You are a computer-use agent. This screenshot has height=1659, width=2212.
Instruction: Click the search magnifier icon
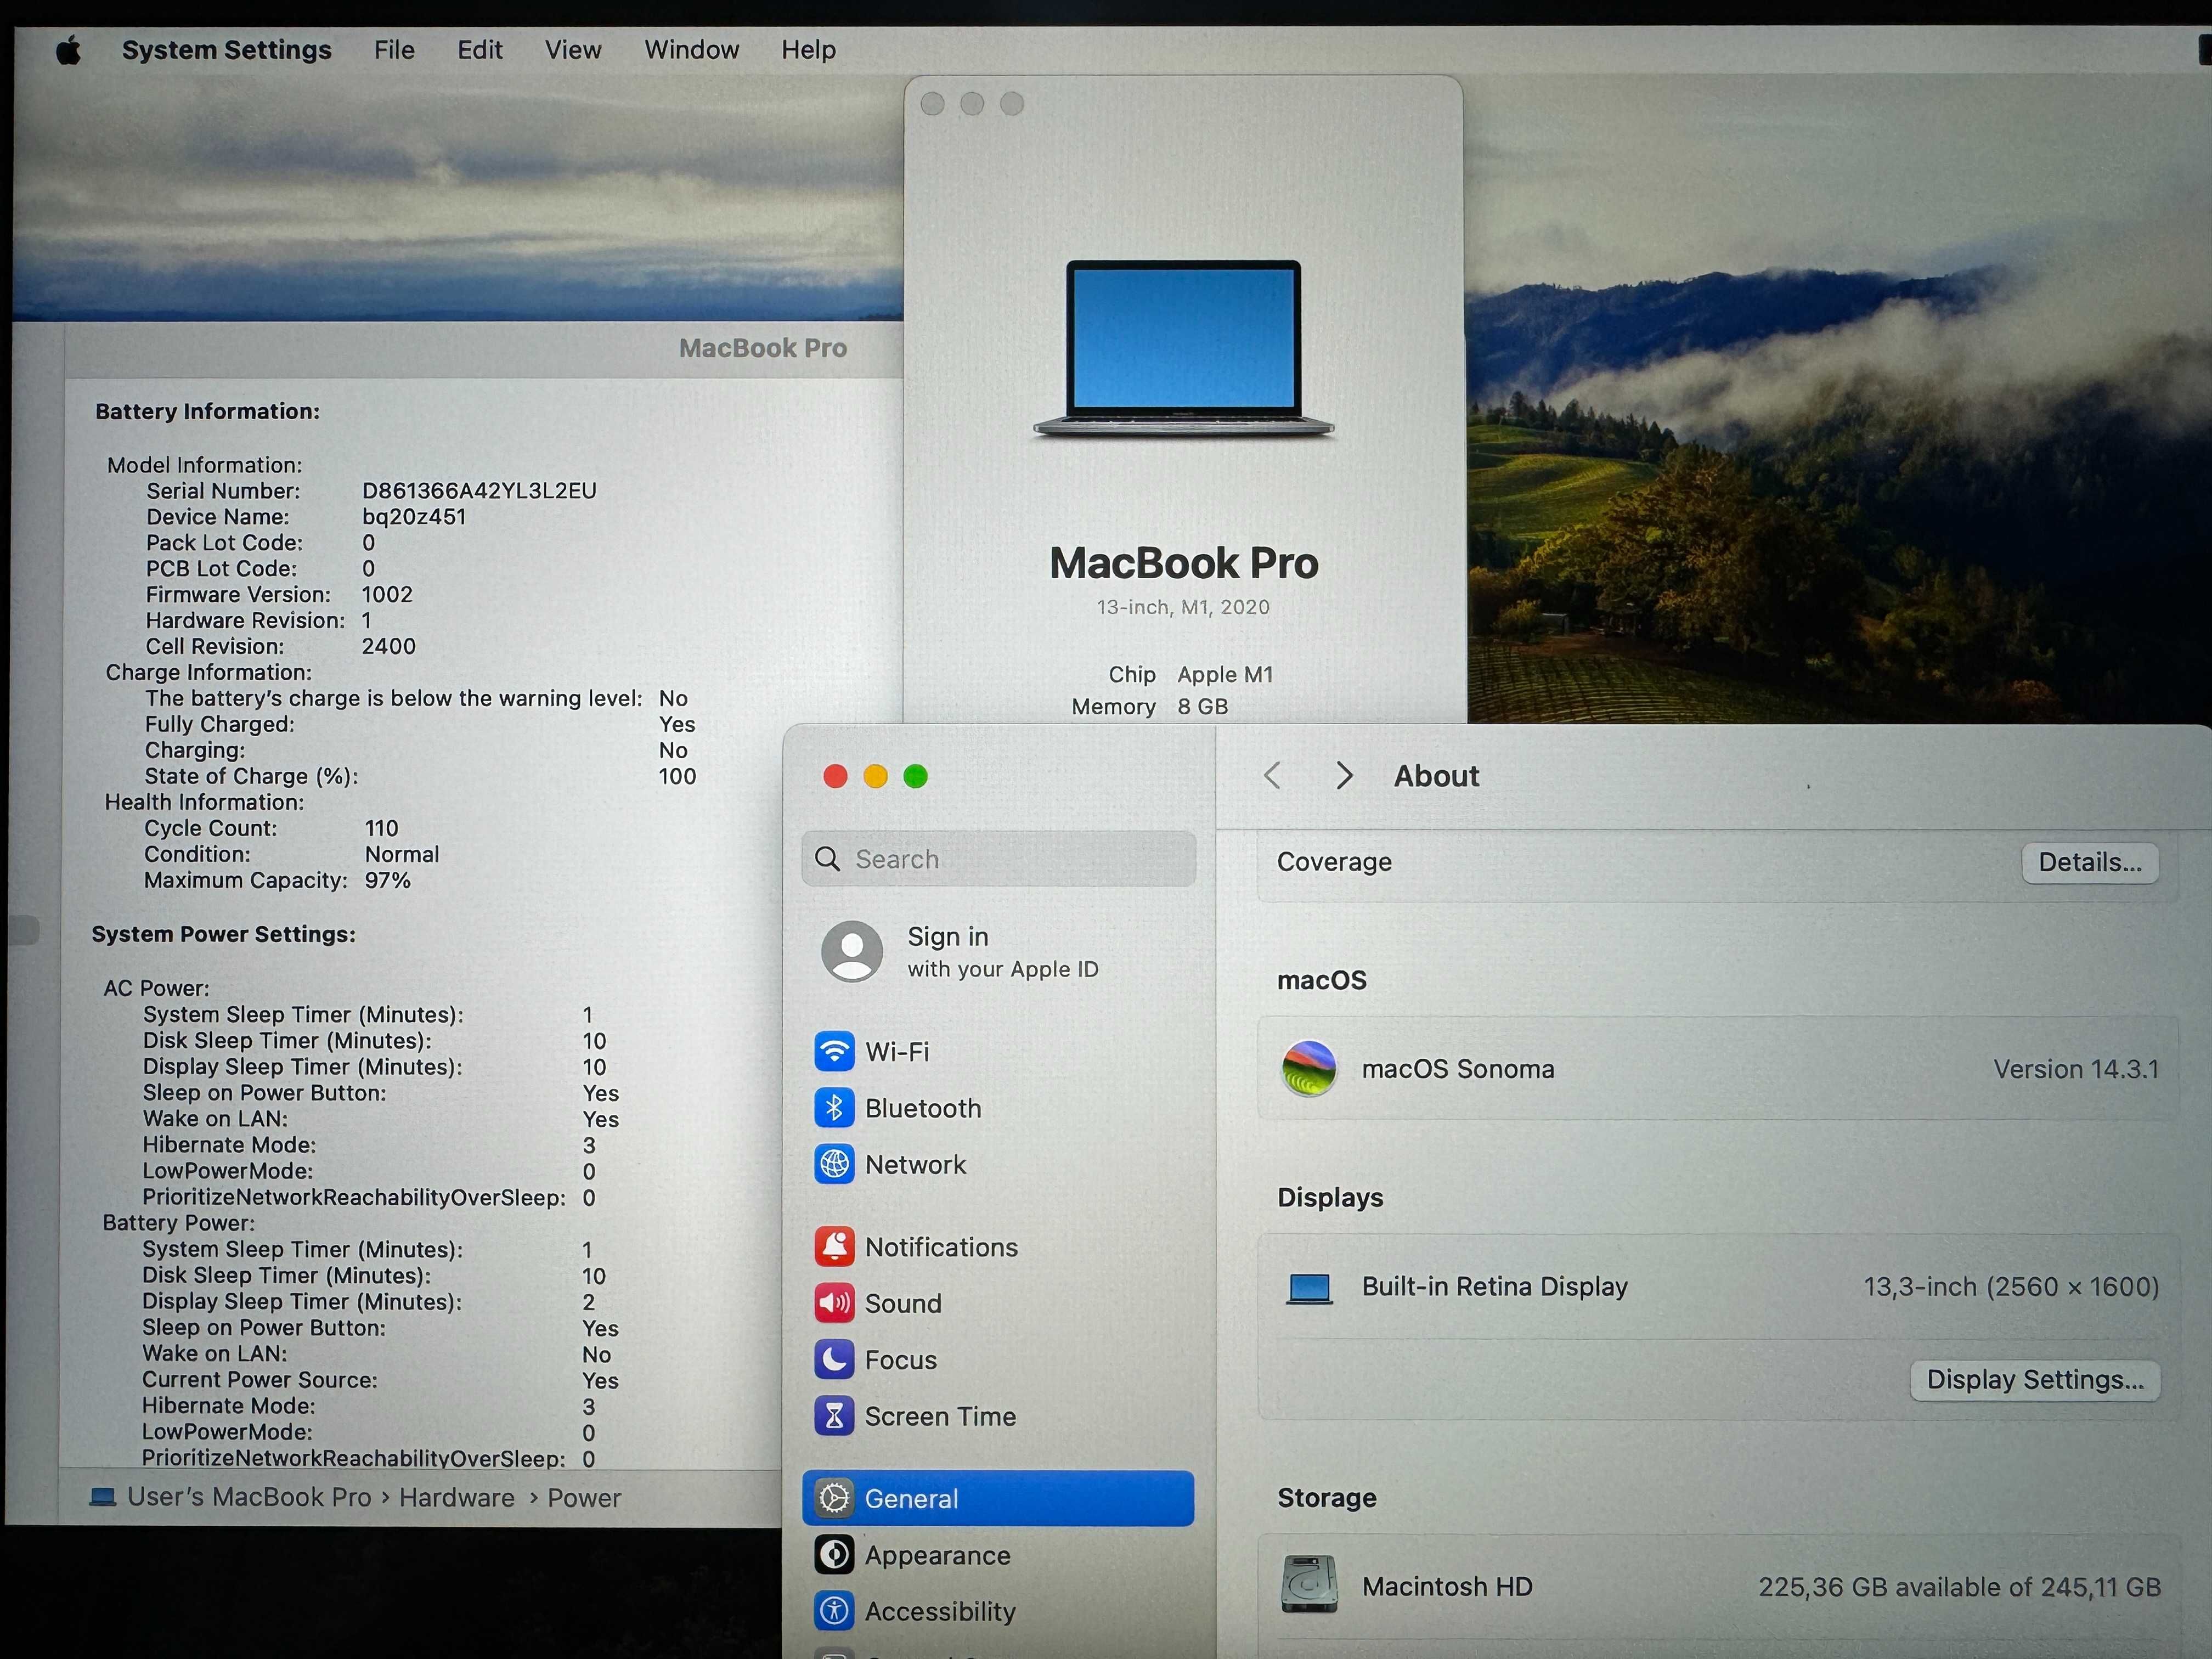pyautogui.click(x=827, y=859)
